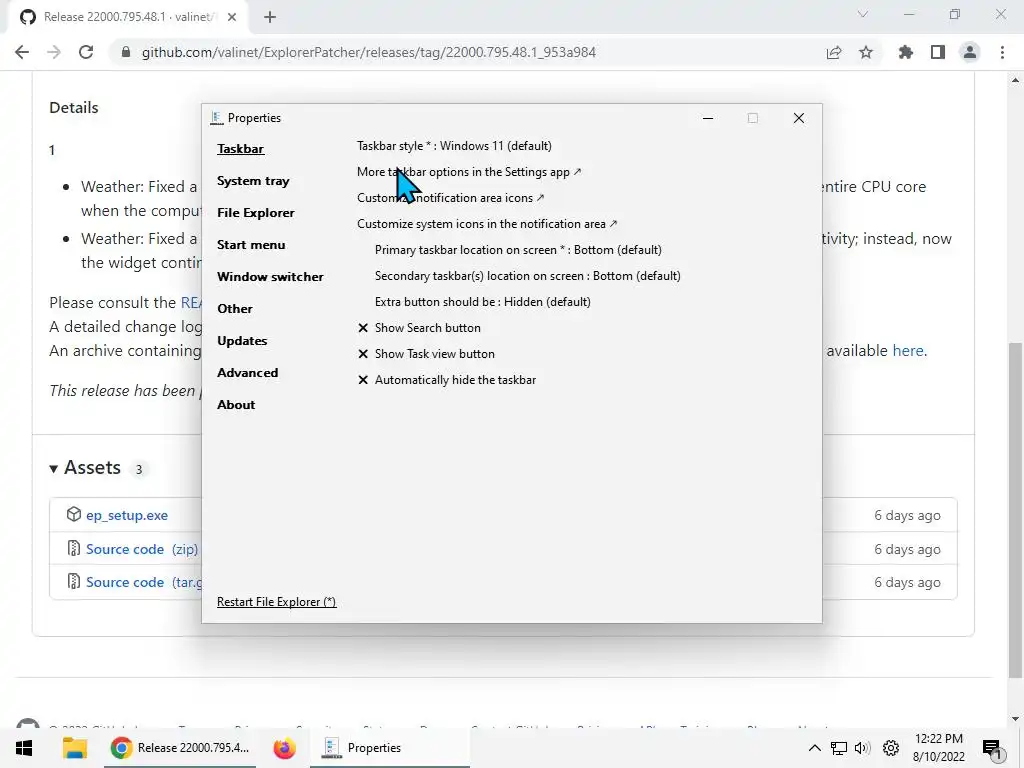Go to Window switcher section

click(x=270, y=277)
